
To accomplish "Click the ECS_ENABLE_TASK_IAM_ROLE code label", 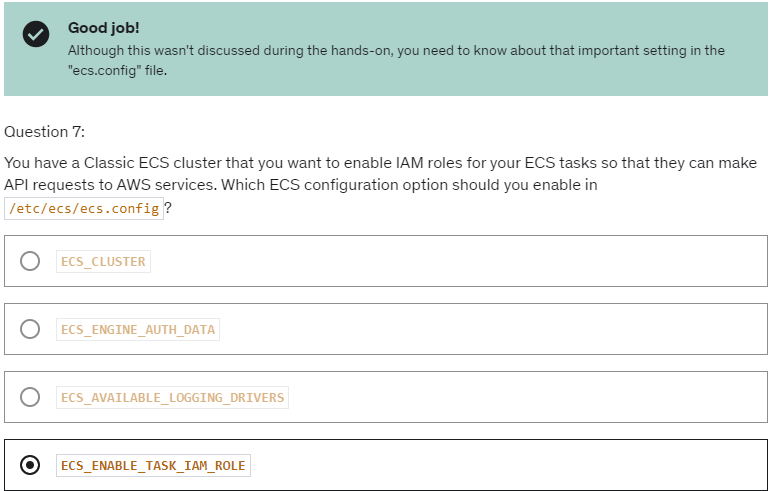I will [153, 465].
